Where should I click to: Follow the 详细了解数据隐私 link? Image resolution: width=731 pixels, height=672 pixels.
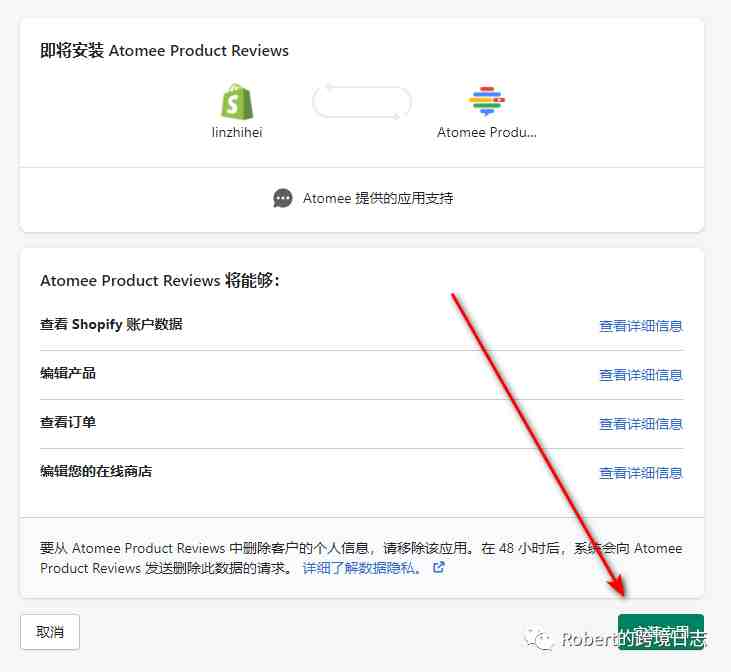[x=362, y=568]
